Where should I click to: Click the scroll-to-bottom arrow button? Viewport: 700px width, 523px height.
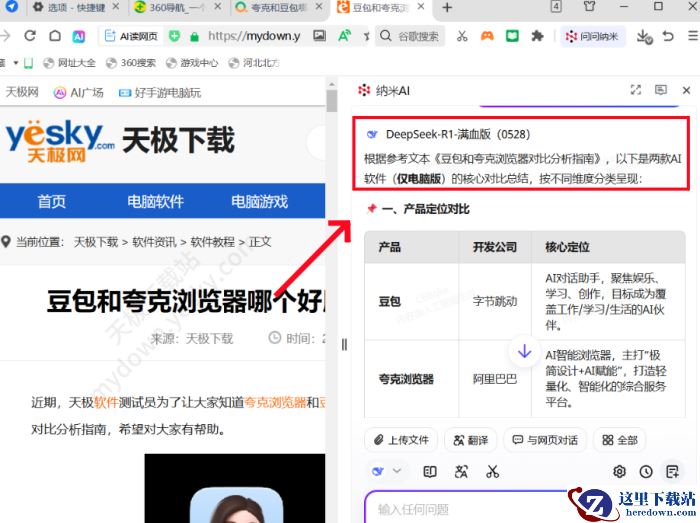(x=525, y=352)
